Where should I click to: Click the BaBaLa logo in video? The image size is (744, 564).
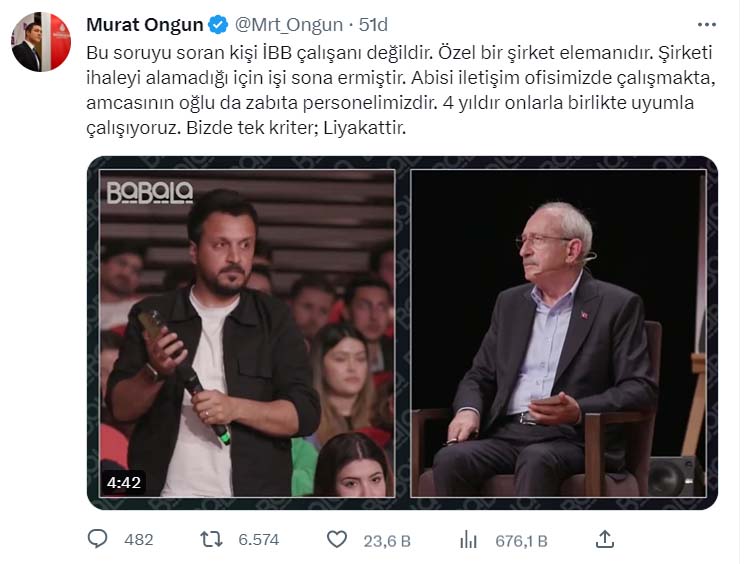pyautogui.click(x=150, y=193)
